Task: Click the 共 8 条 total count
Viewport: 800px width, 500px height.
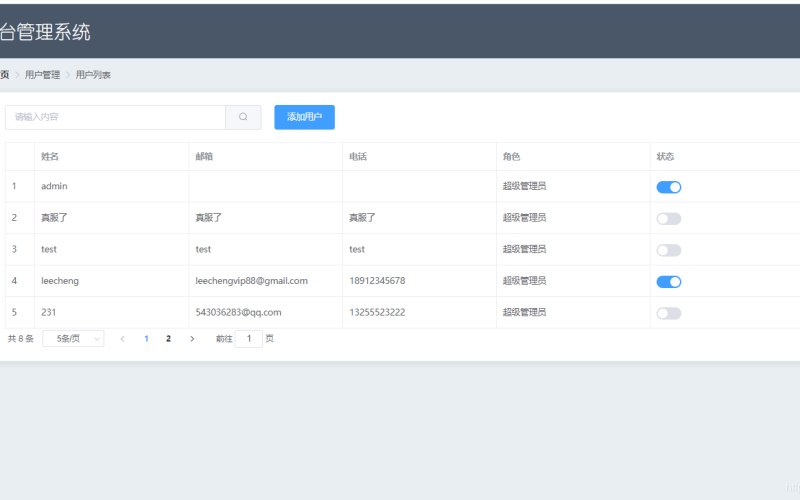Action: click(x=20, y=339)
